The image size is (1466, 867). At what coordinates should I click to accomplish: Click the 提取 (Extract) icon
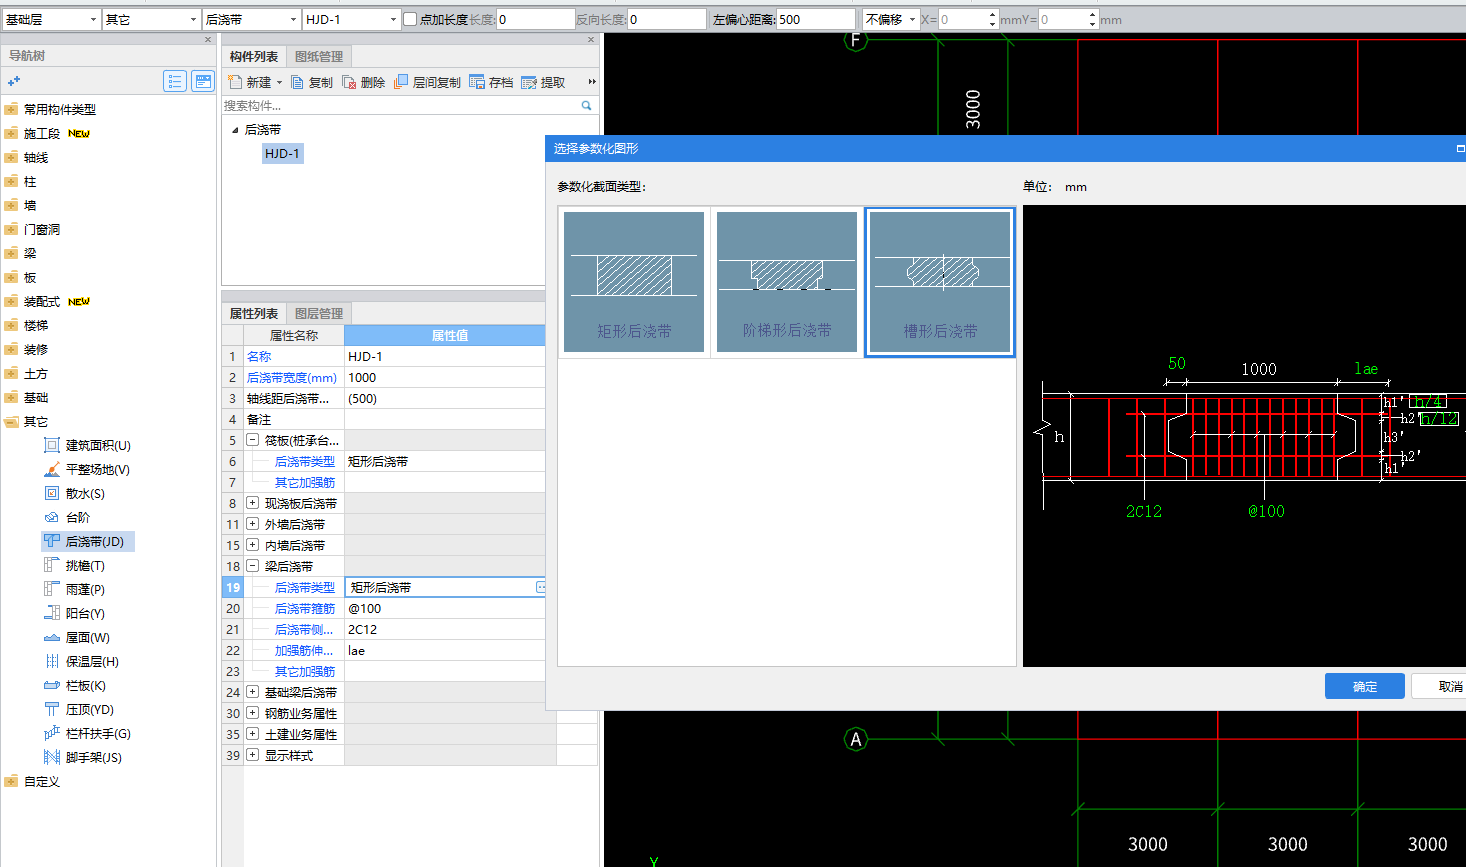click(529, 82)
